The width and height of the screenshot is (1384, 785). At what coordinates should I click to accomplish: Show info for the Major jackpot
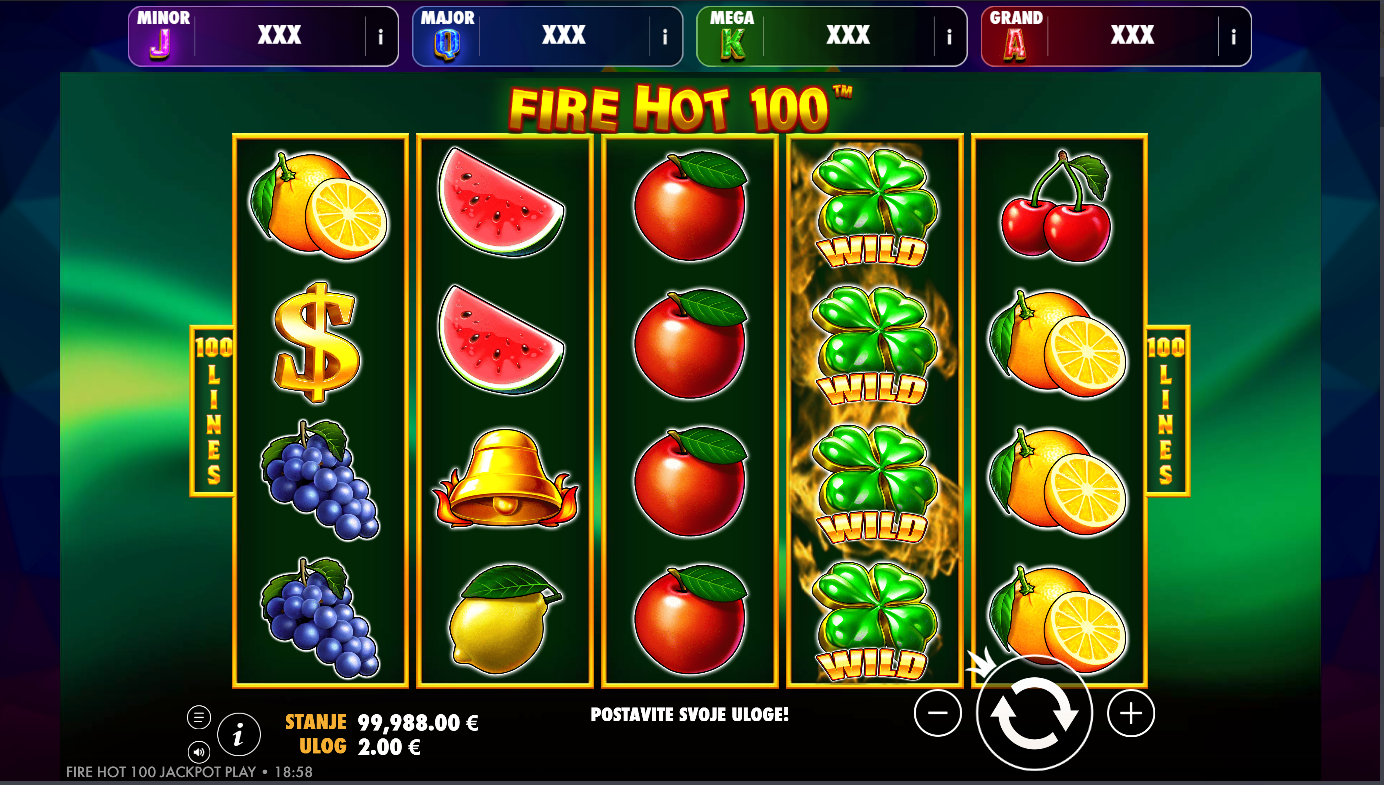point(665,37)
